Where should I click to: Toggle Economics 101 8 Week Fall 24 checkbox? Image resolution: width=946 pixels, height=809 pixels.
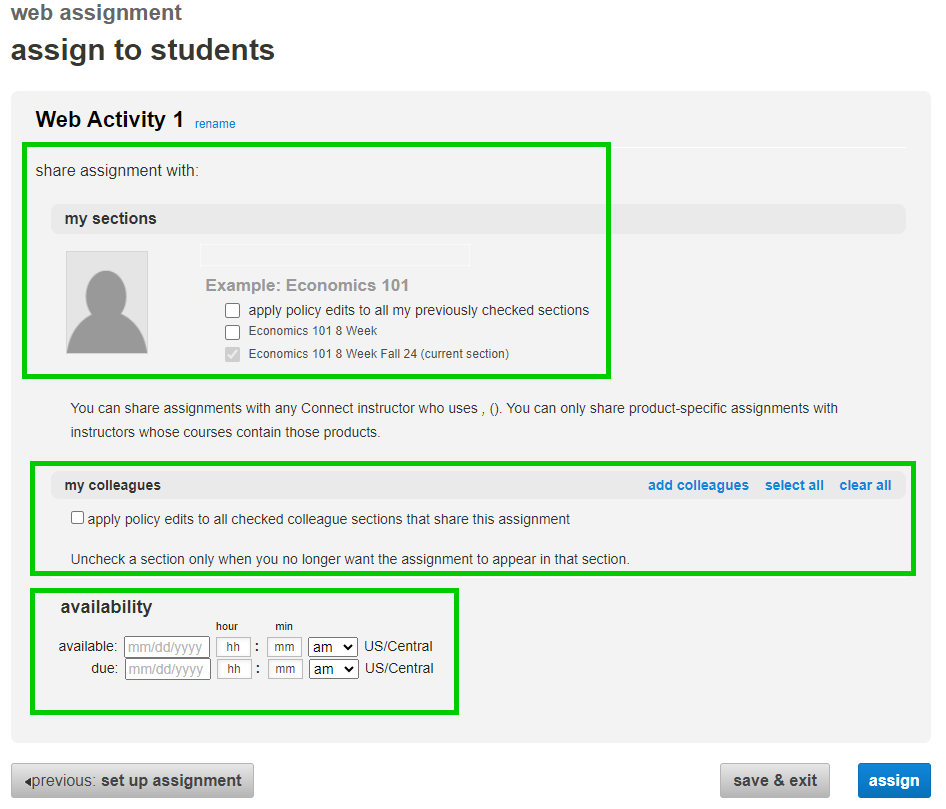tap(233, 354)
